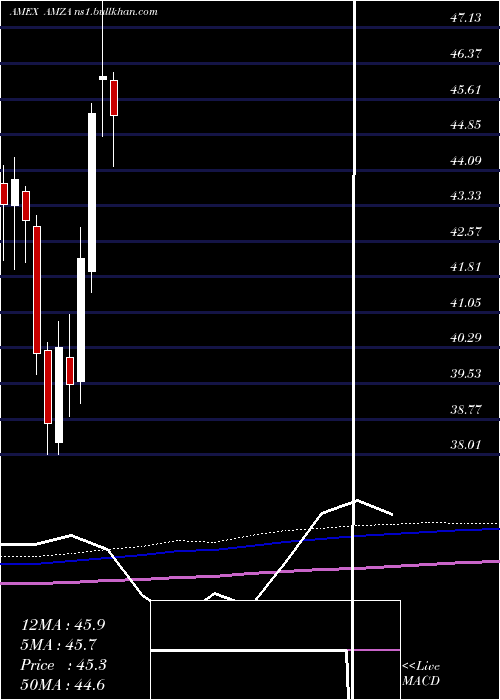This screenshot has width=500, height=700.
Task: Click the 42.57 price axis label
Action: [x=466, y=231]
